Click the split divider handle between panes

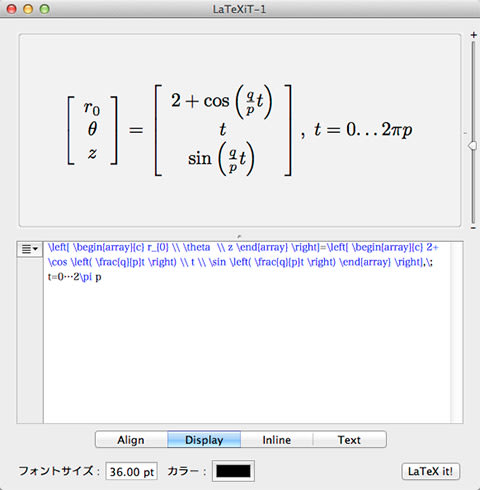click(239, 236)
